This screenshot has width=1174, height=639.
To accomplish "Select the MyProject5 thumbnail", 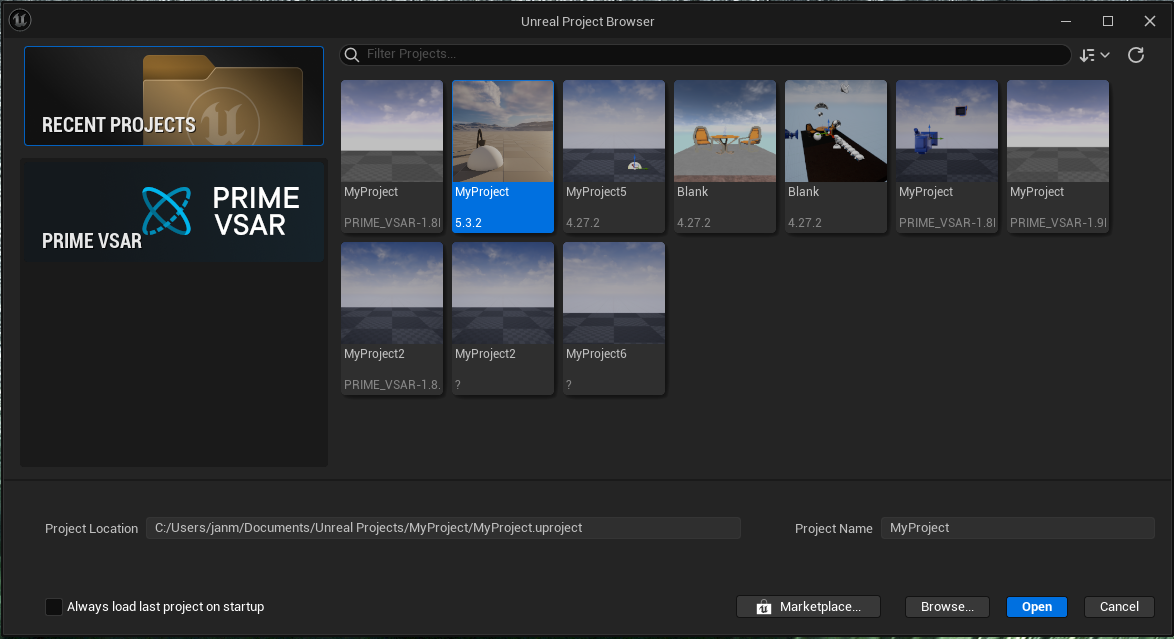I will [x=614, y=131].
